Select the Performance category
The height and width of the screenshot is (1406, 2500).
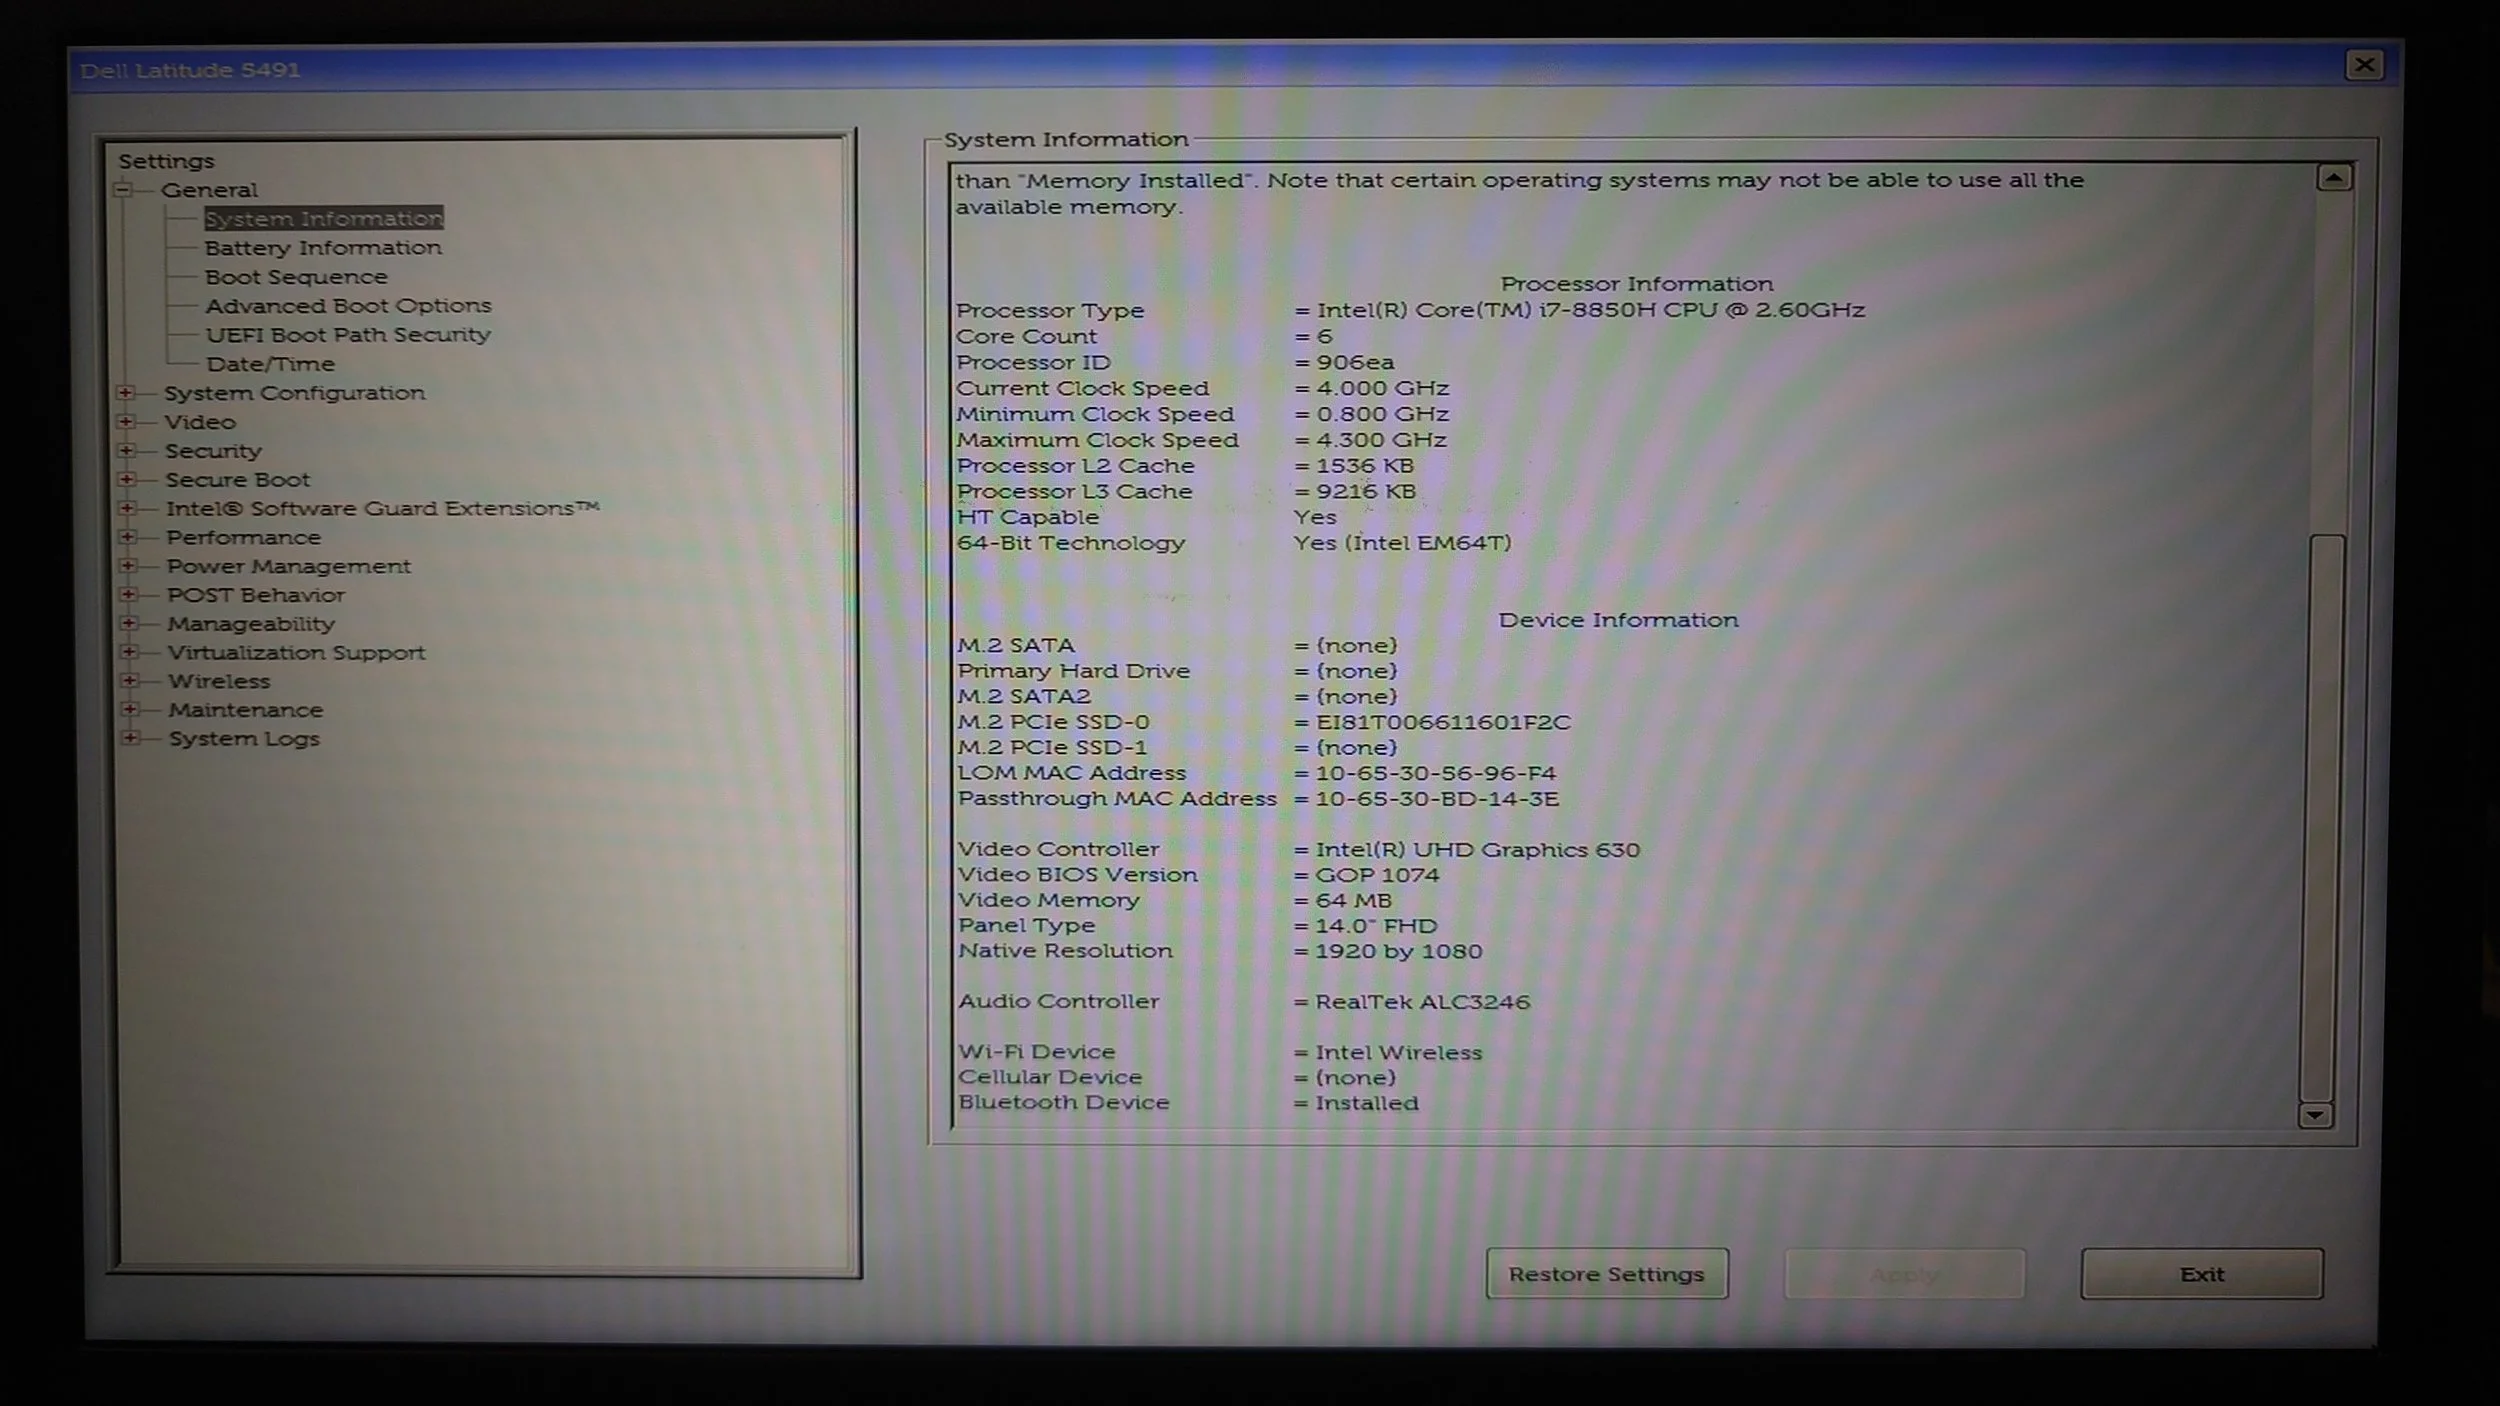click(x=243, y=537)
